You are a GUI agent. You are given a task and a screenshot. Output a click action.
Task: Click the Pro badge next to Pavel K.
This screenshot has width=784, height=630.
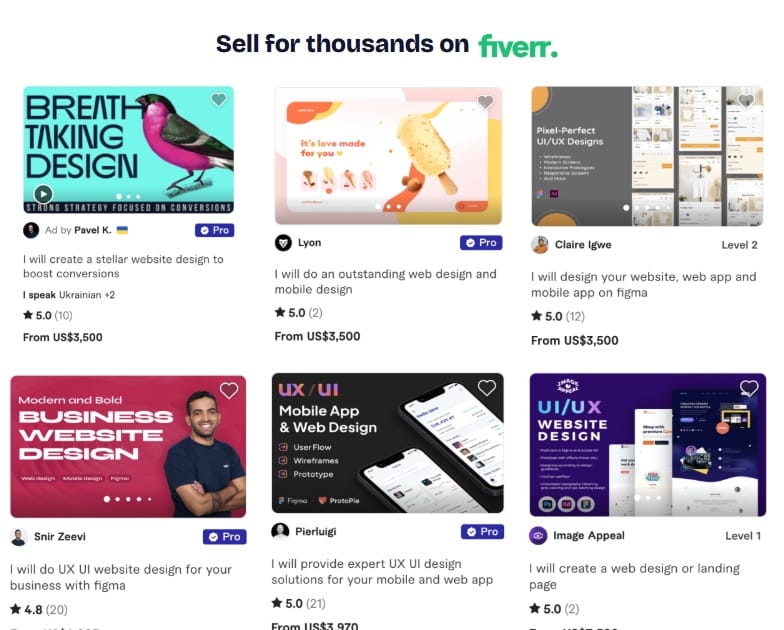(x=214, y=230)
